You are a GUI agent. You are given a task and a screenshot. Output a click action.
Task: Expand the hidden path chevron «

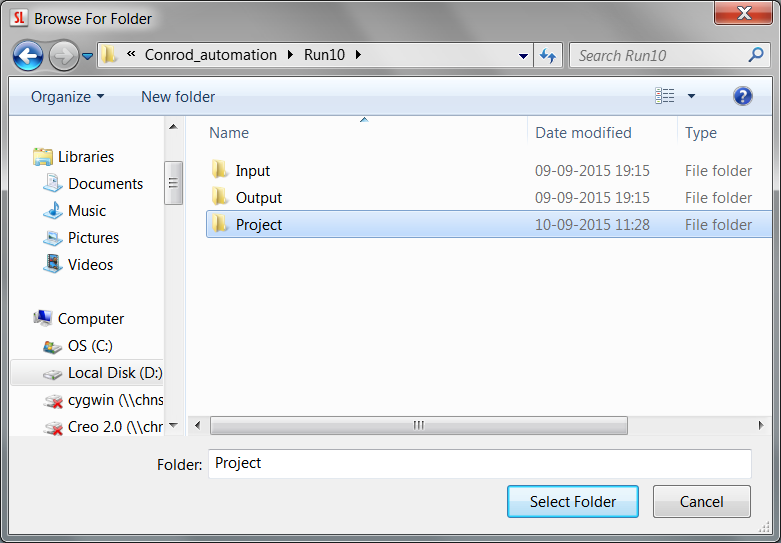point(131,54)
